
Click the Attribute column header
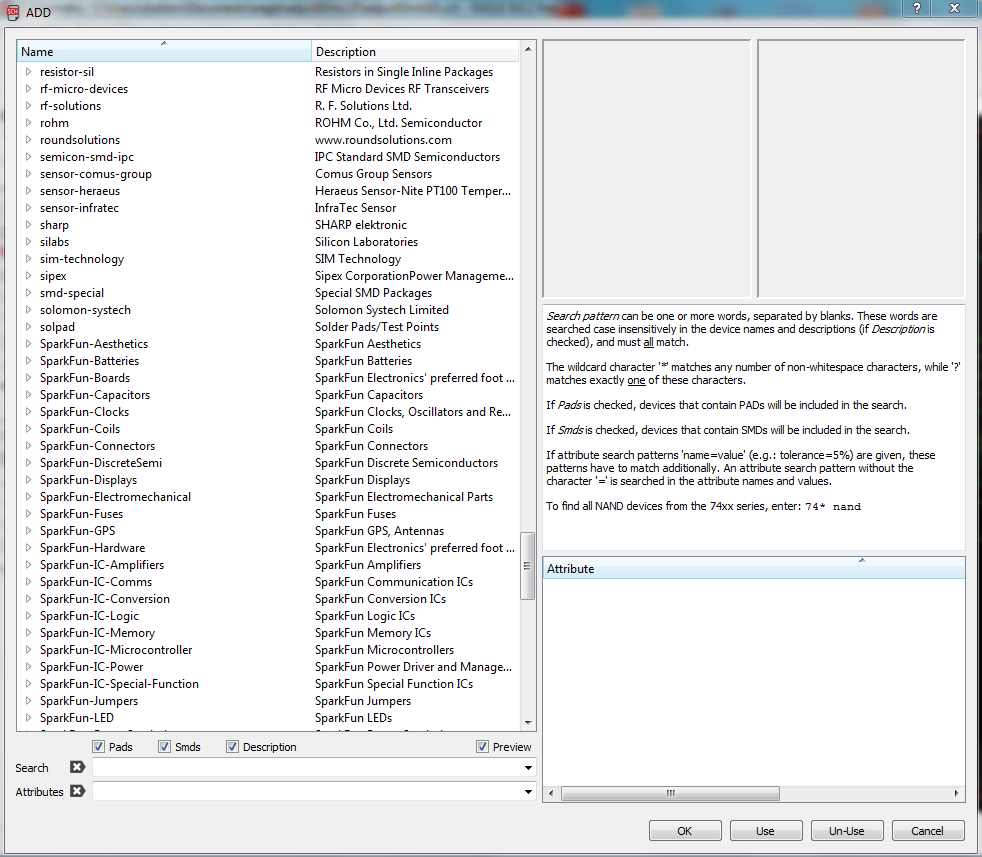tap(754, 568)
